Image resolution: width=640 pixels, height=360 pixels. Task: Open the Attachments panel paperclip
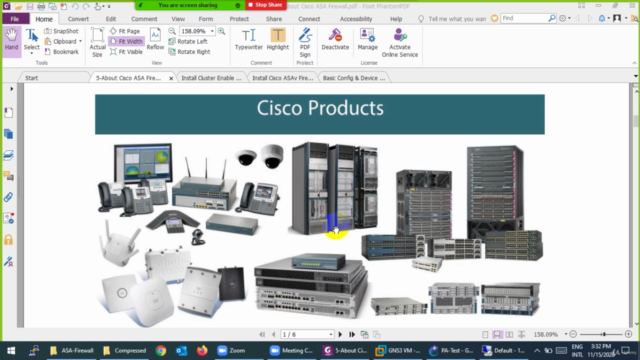tap(9, 197)
